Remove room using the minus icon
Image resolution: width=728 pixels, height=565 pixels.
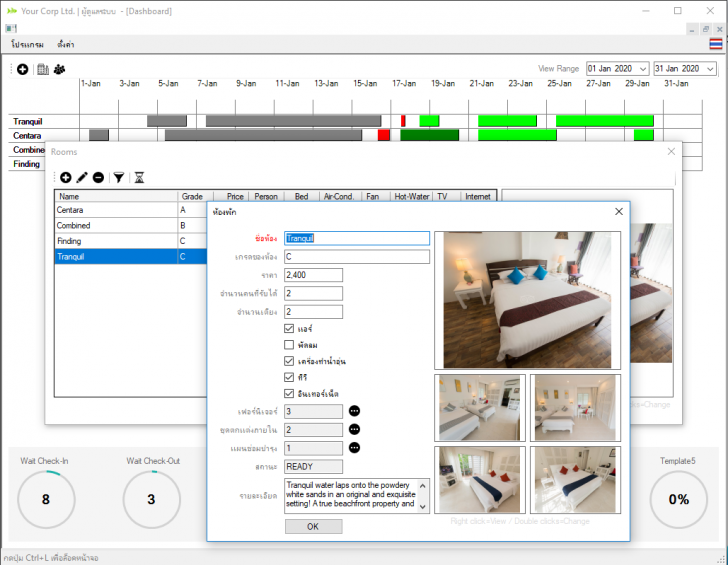coord(98,177)
